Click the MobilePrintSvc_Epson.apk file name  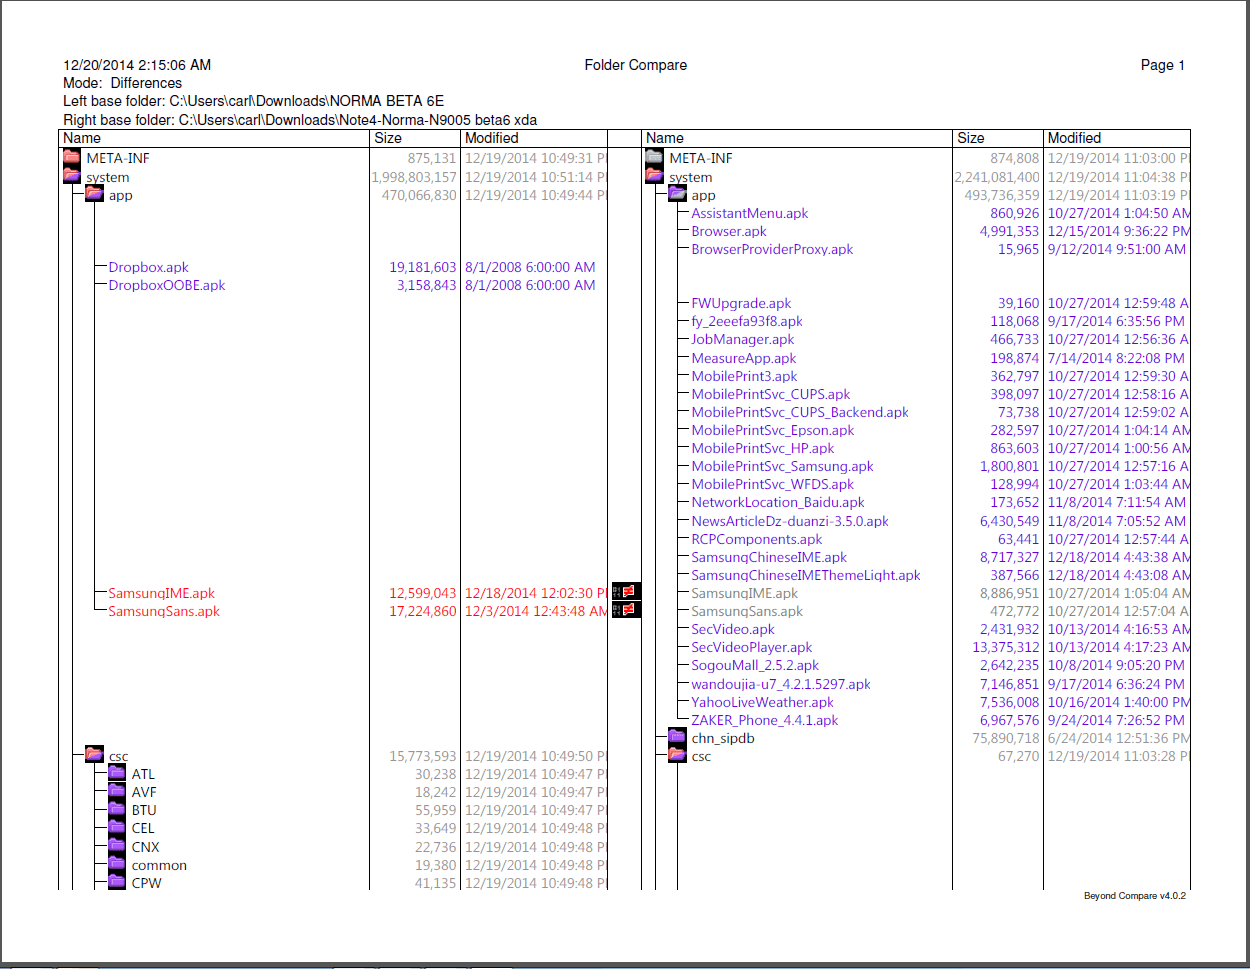(773, 430)
